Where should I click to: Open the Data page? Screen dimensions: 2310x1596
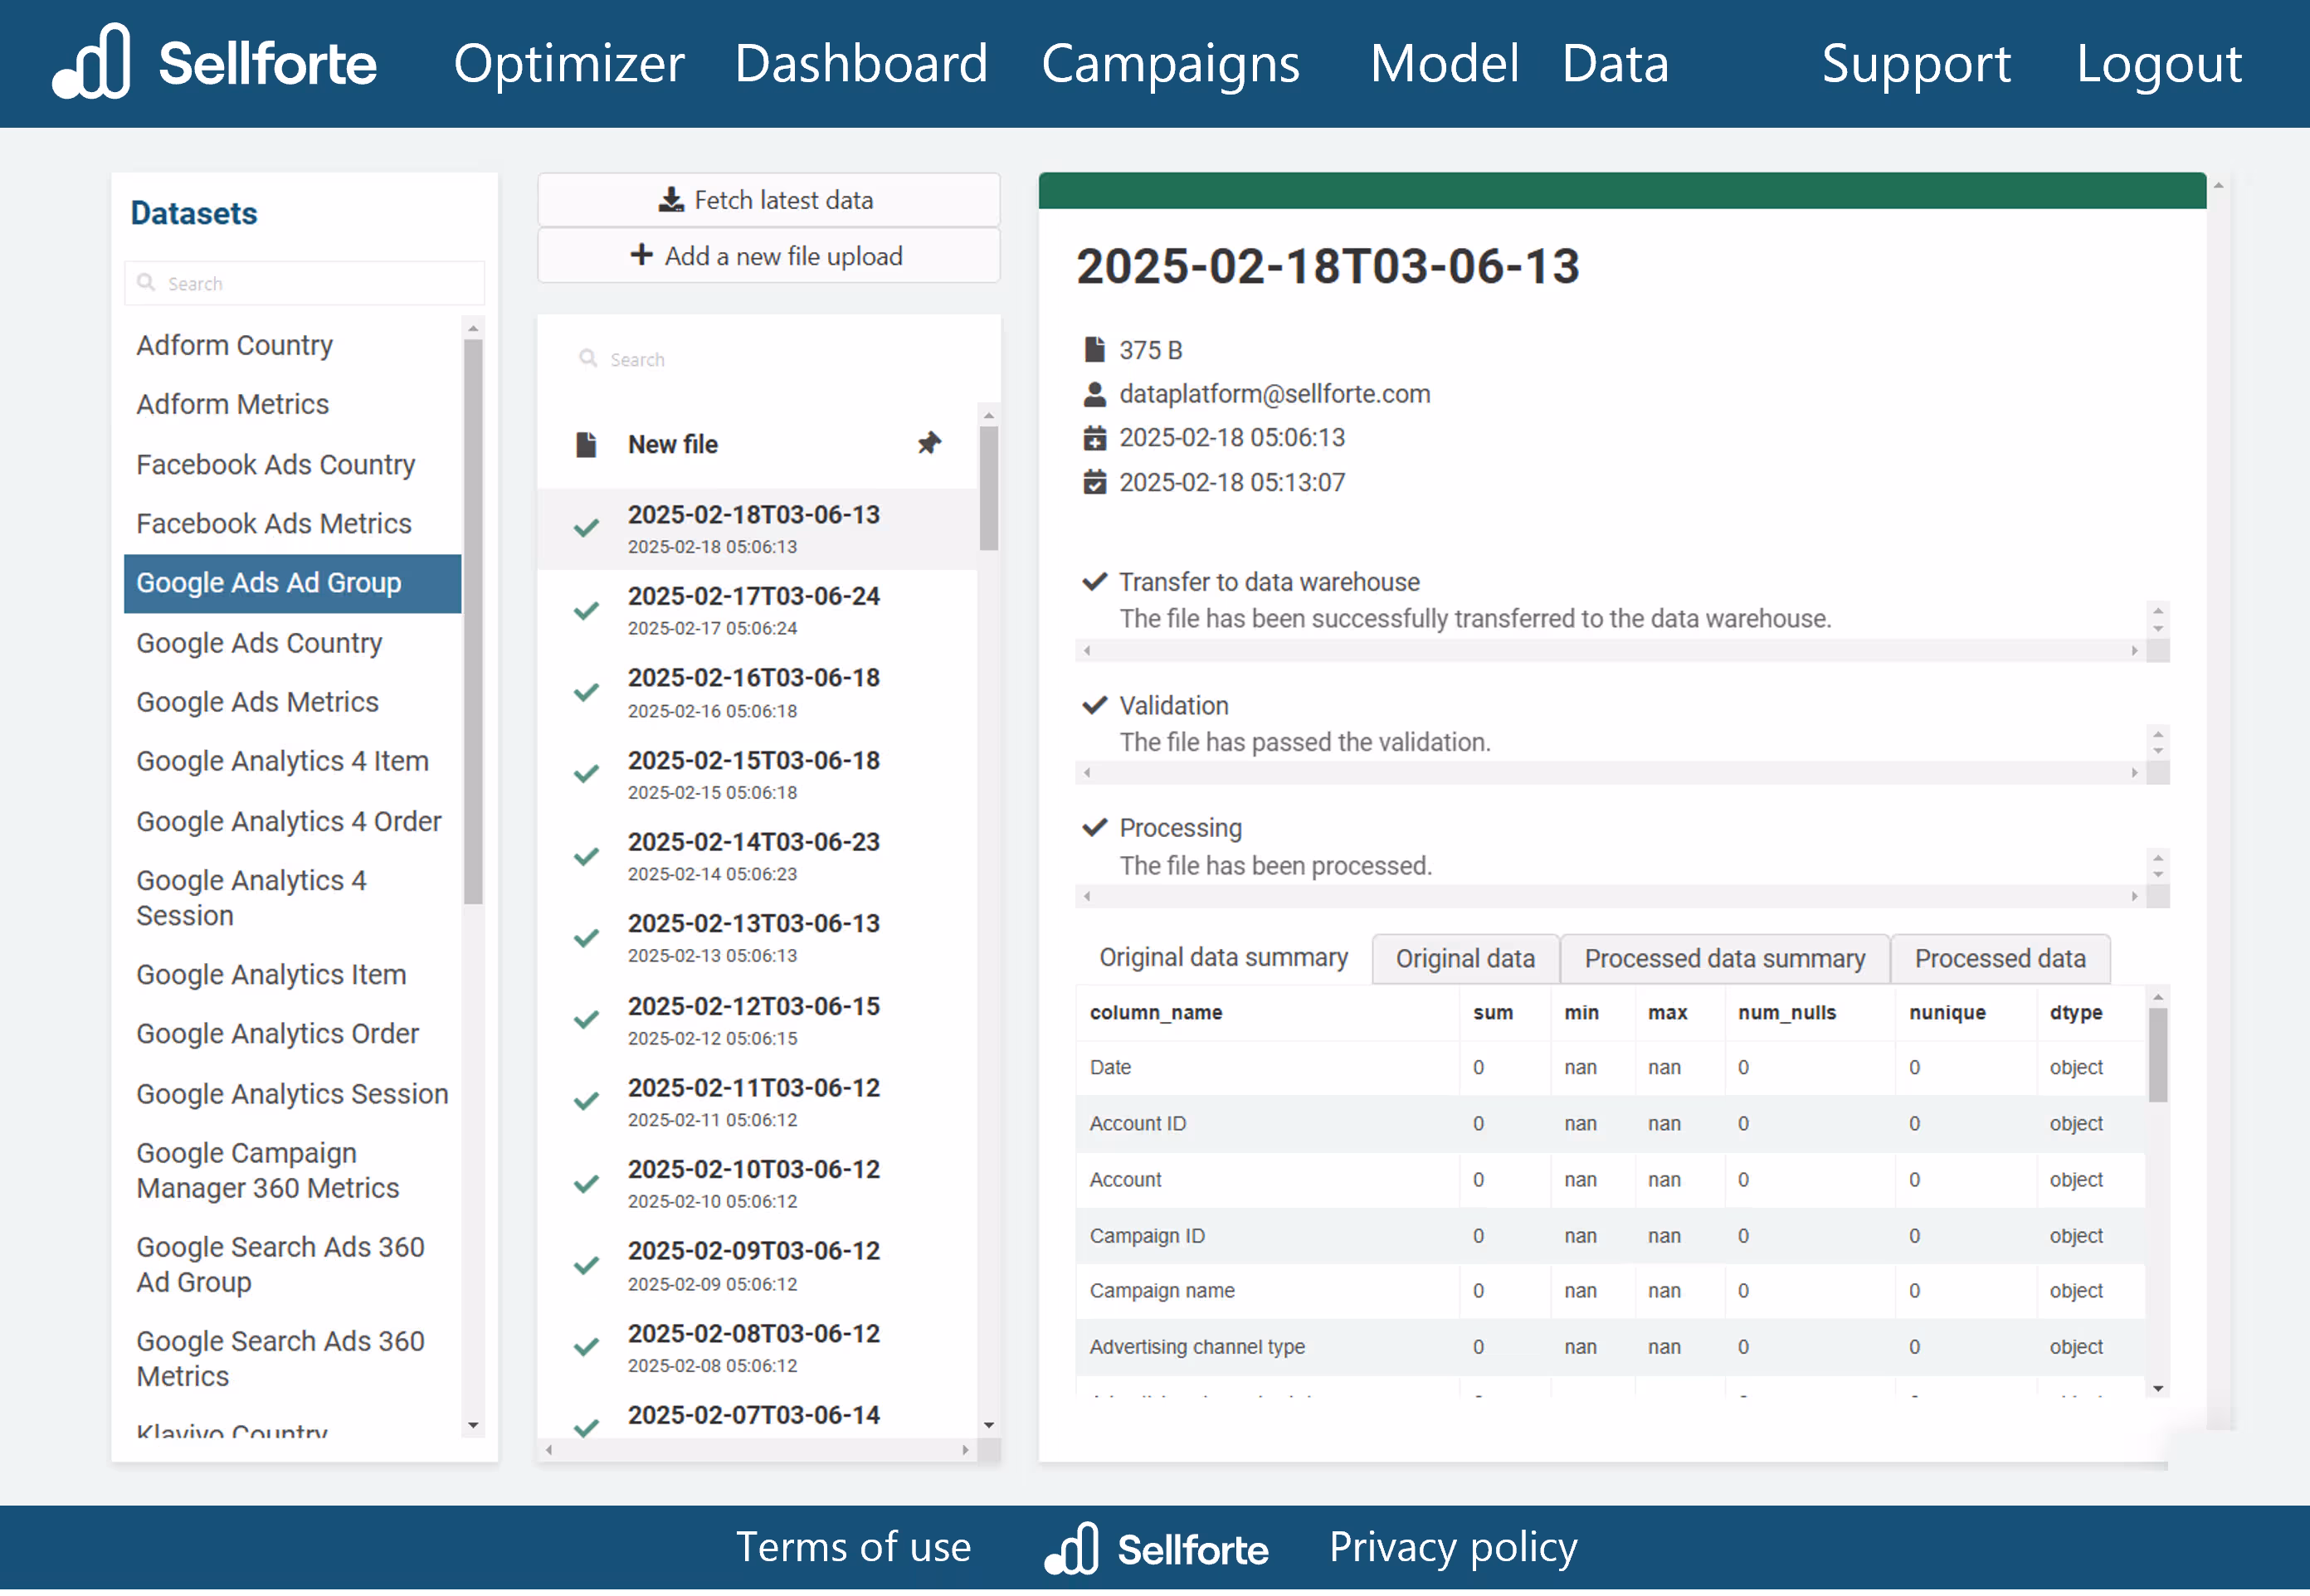pyautogui.click(x=1616, y=63)
